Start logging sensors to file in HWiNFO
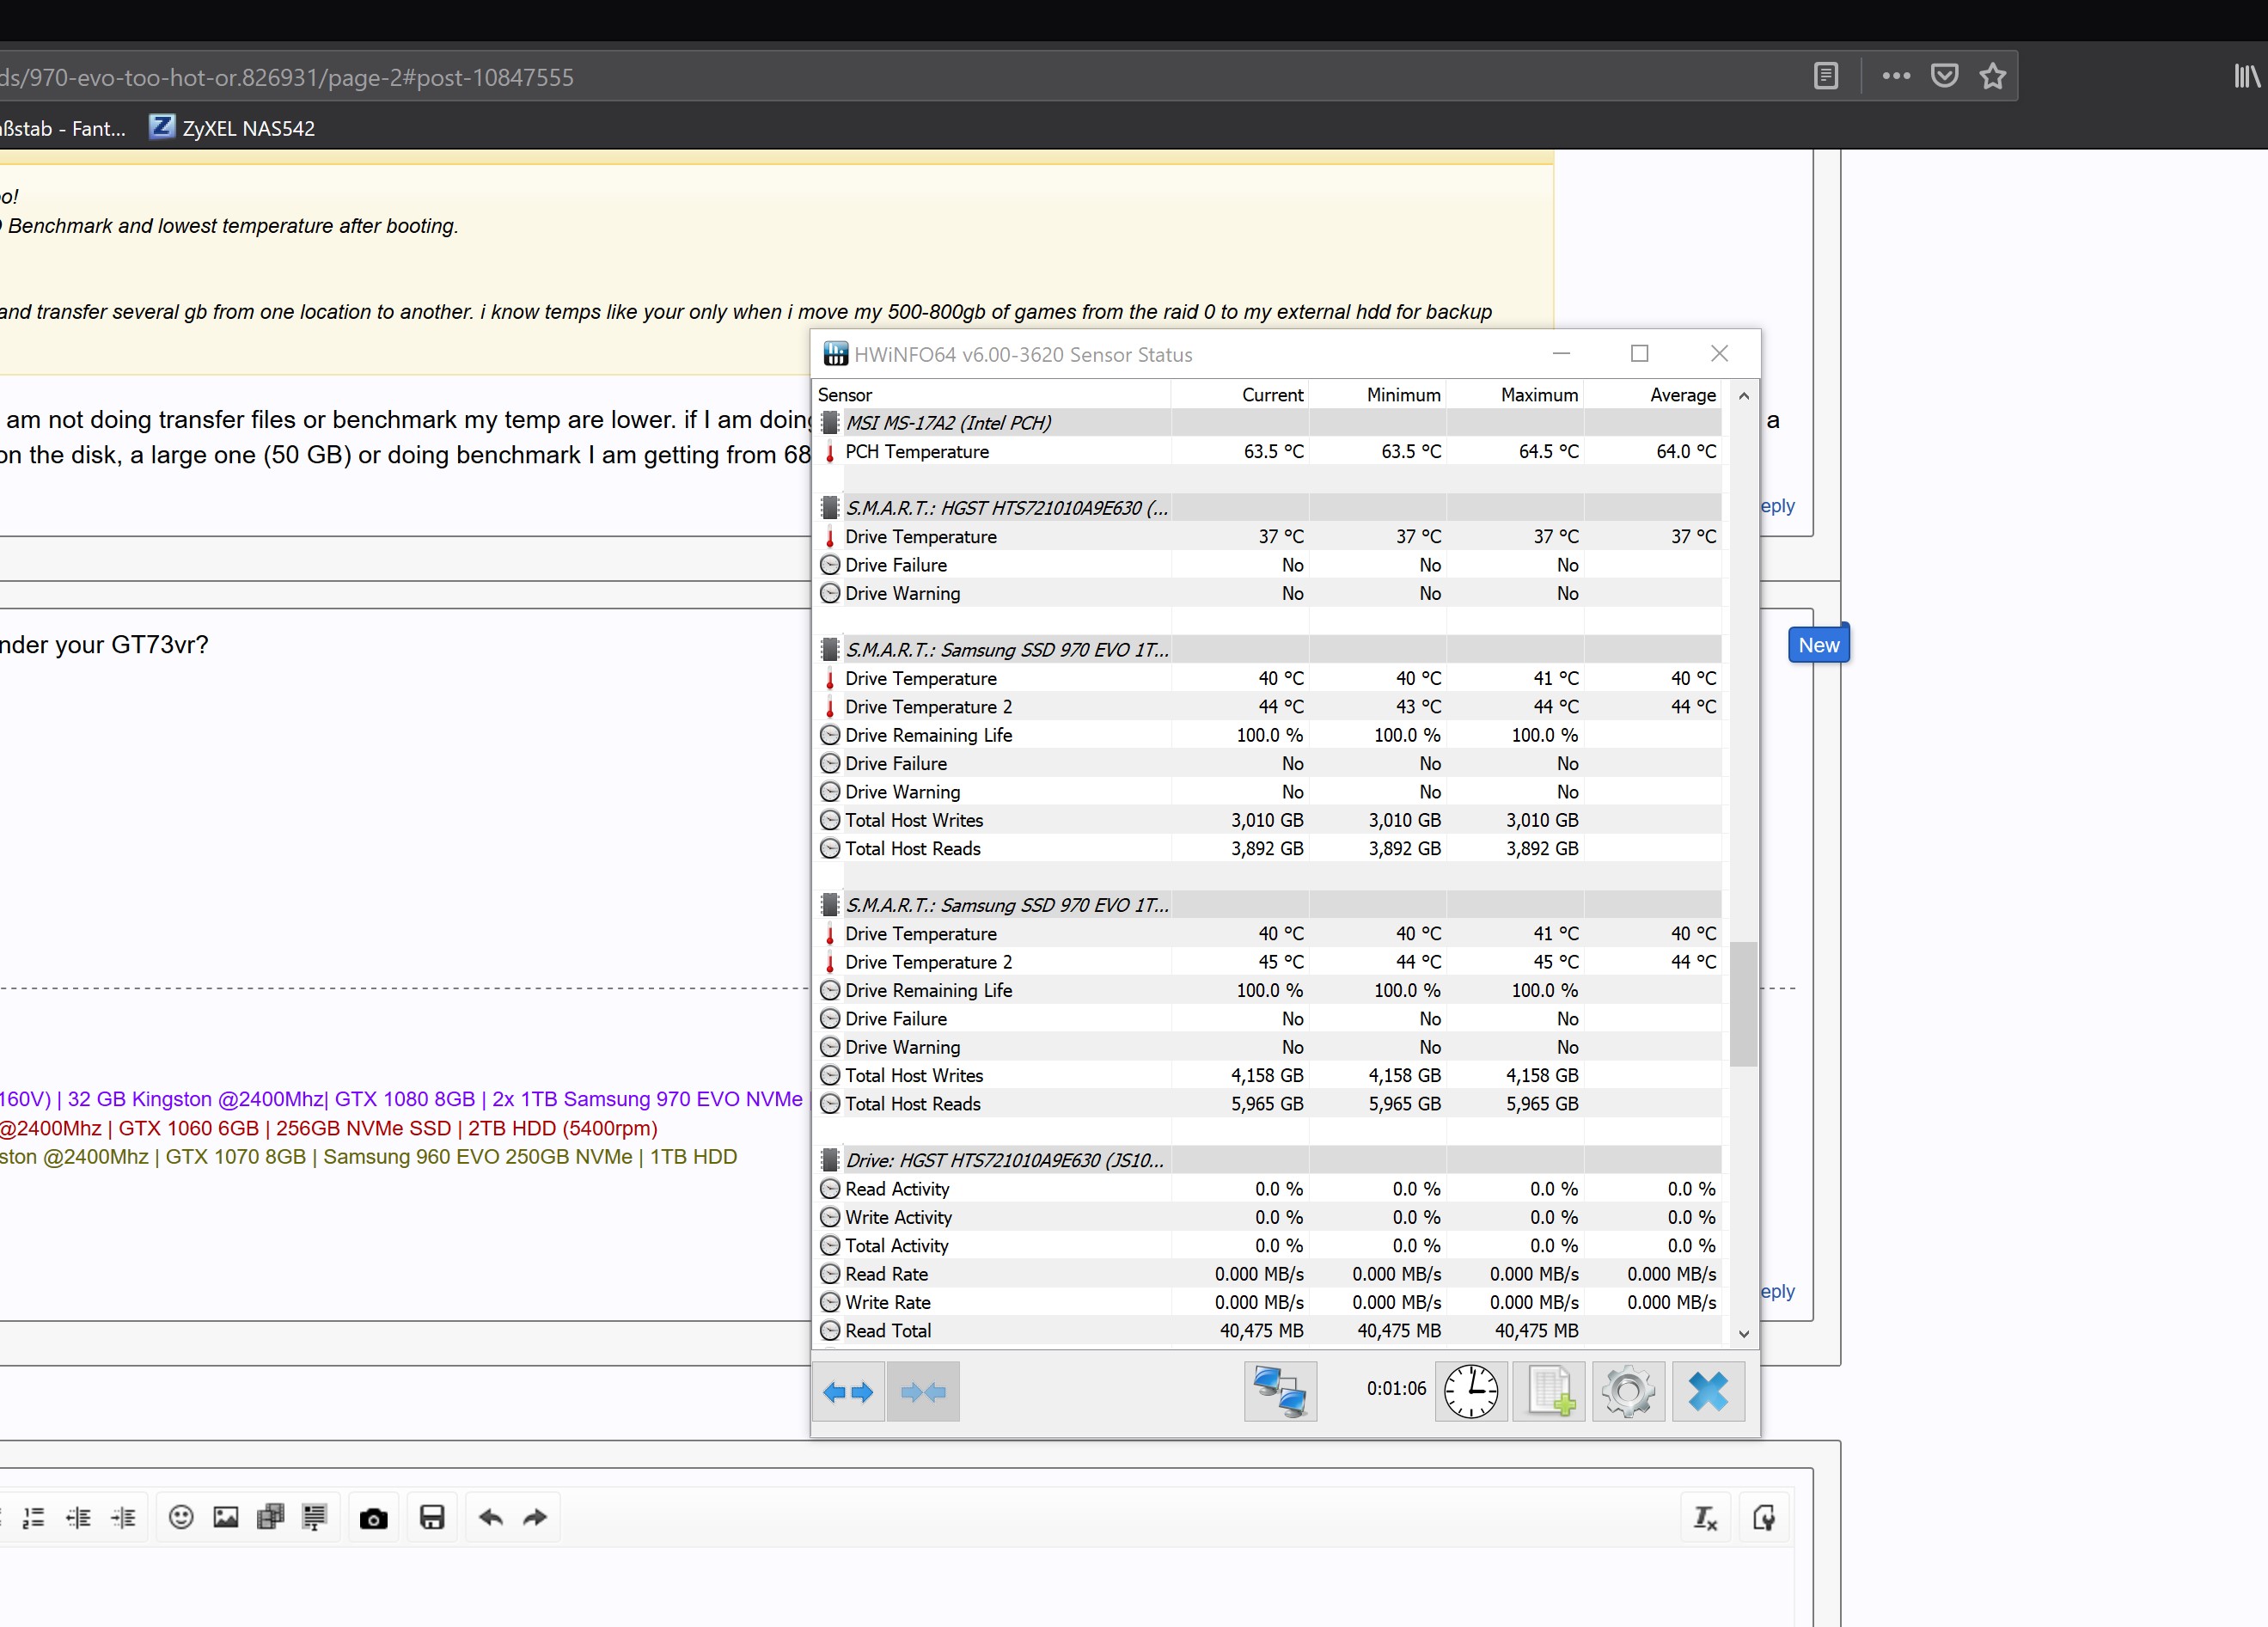This screenshot has width=2268, height=1627. (x=1549, y=1391)
